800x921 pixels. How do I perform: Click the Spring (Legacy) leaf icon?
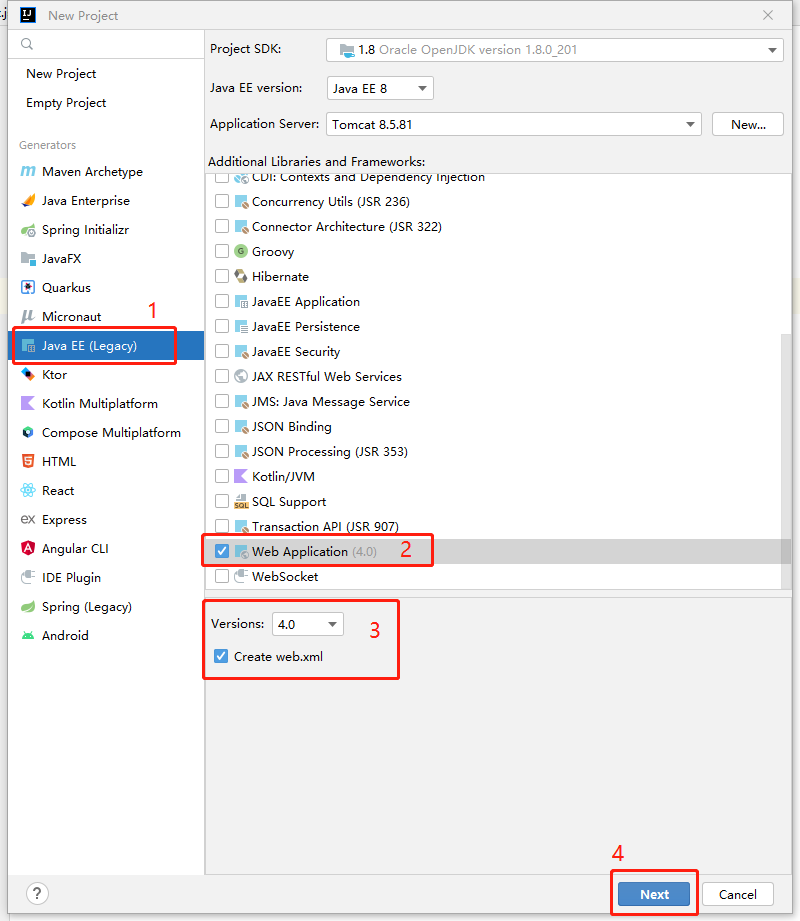click(x=28, y=606)
